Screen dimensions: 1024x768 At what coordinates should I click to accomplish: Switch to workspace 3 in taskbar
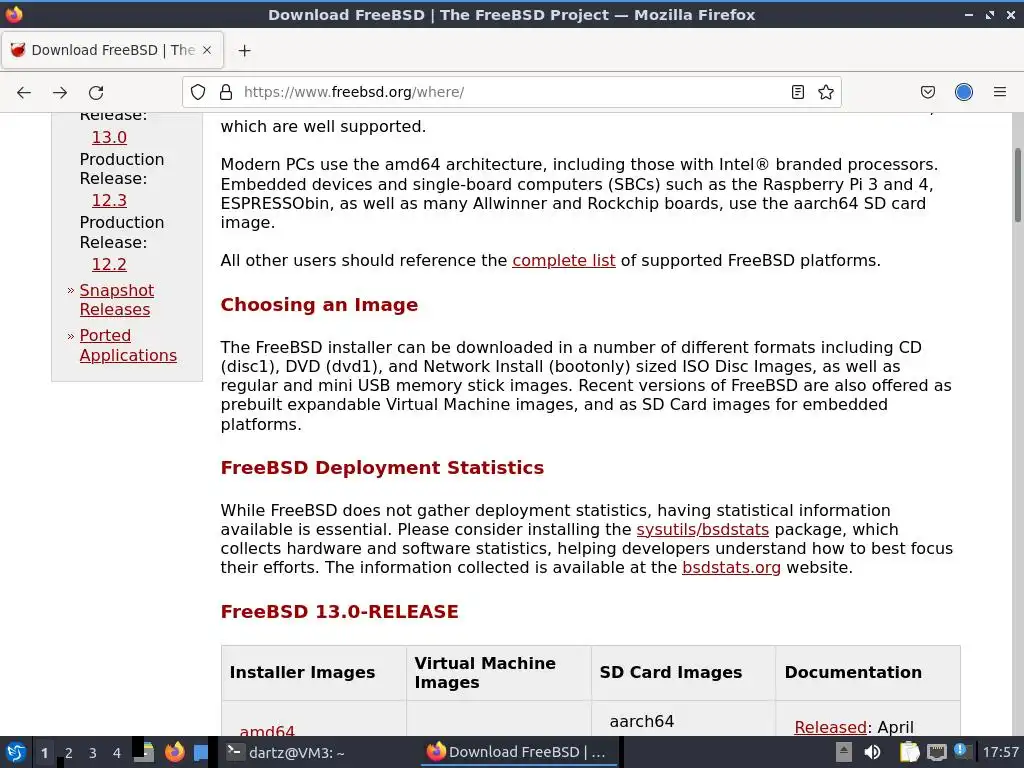pos(93,753)
